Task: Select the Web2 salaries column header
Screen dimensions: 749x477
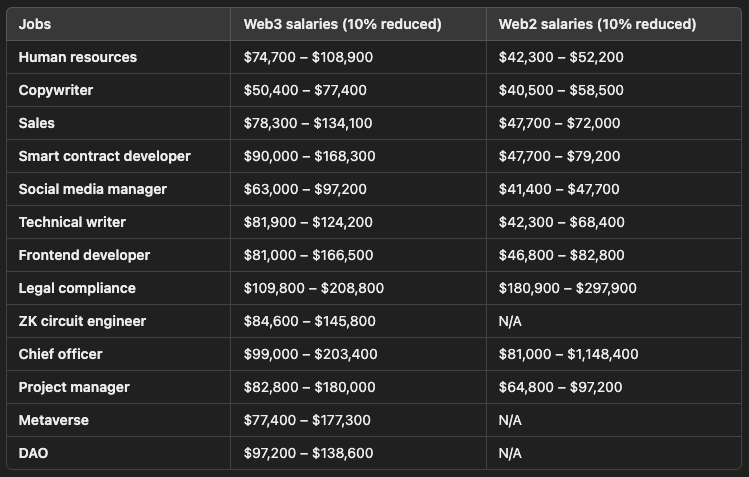Action: tap(597, 24)
